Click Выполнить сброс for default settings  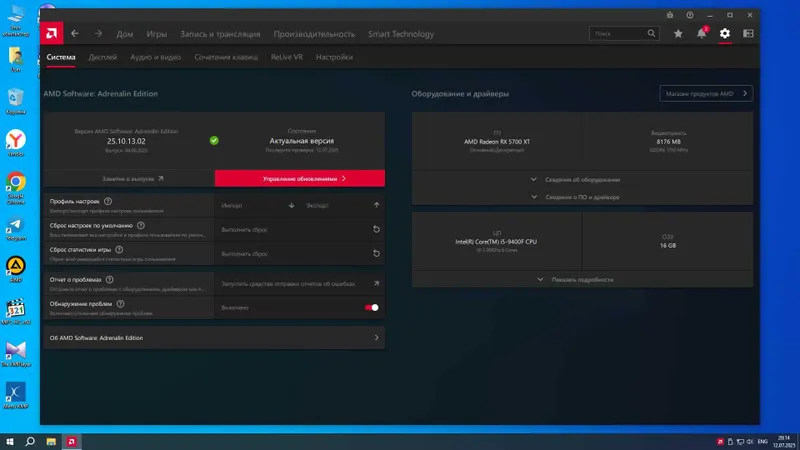[x=299, y=230]
